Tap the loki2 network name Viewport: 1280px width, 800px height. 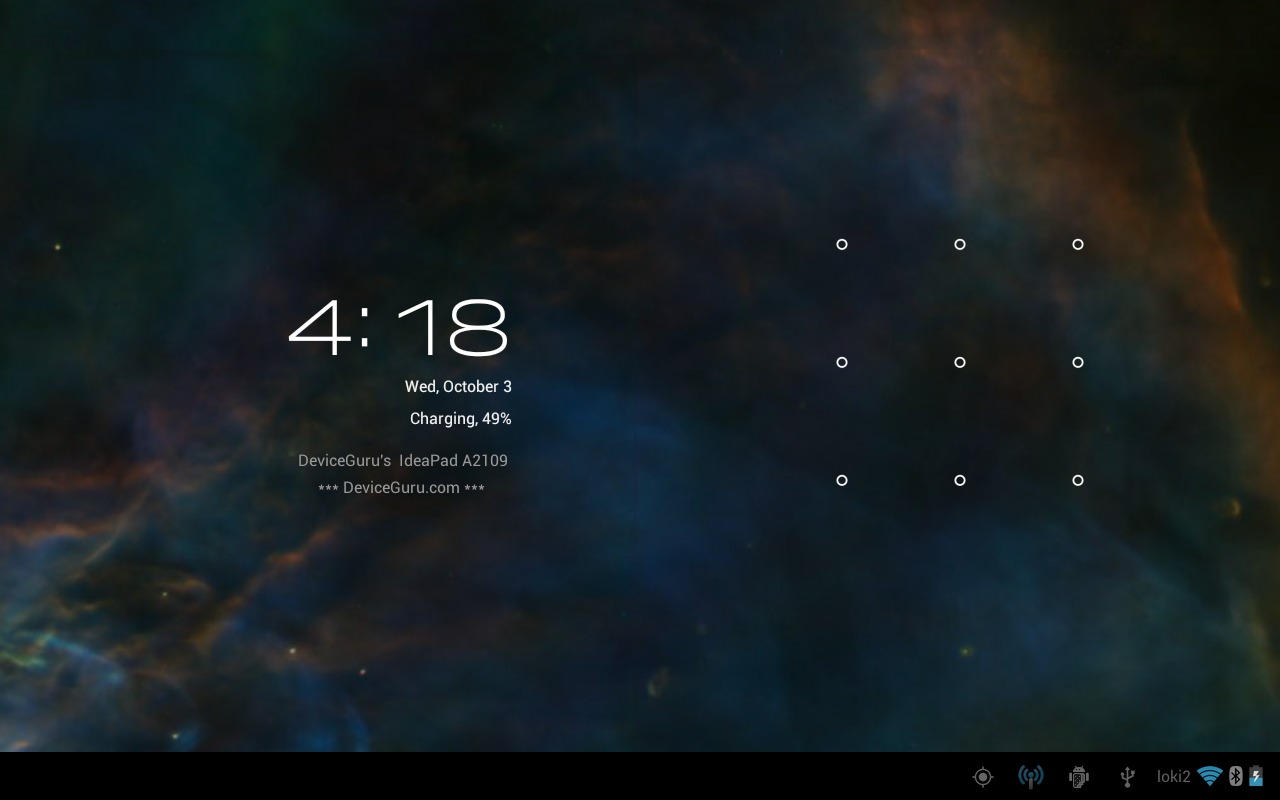1174,777
